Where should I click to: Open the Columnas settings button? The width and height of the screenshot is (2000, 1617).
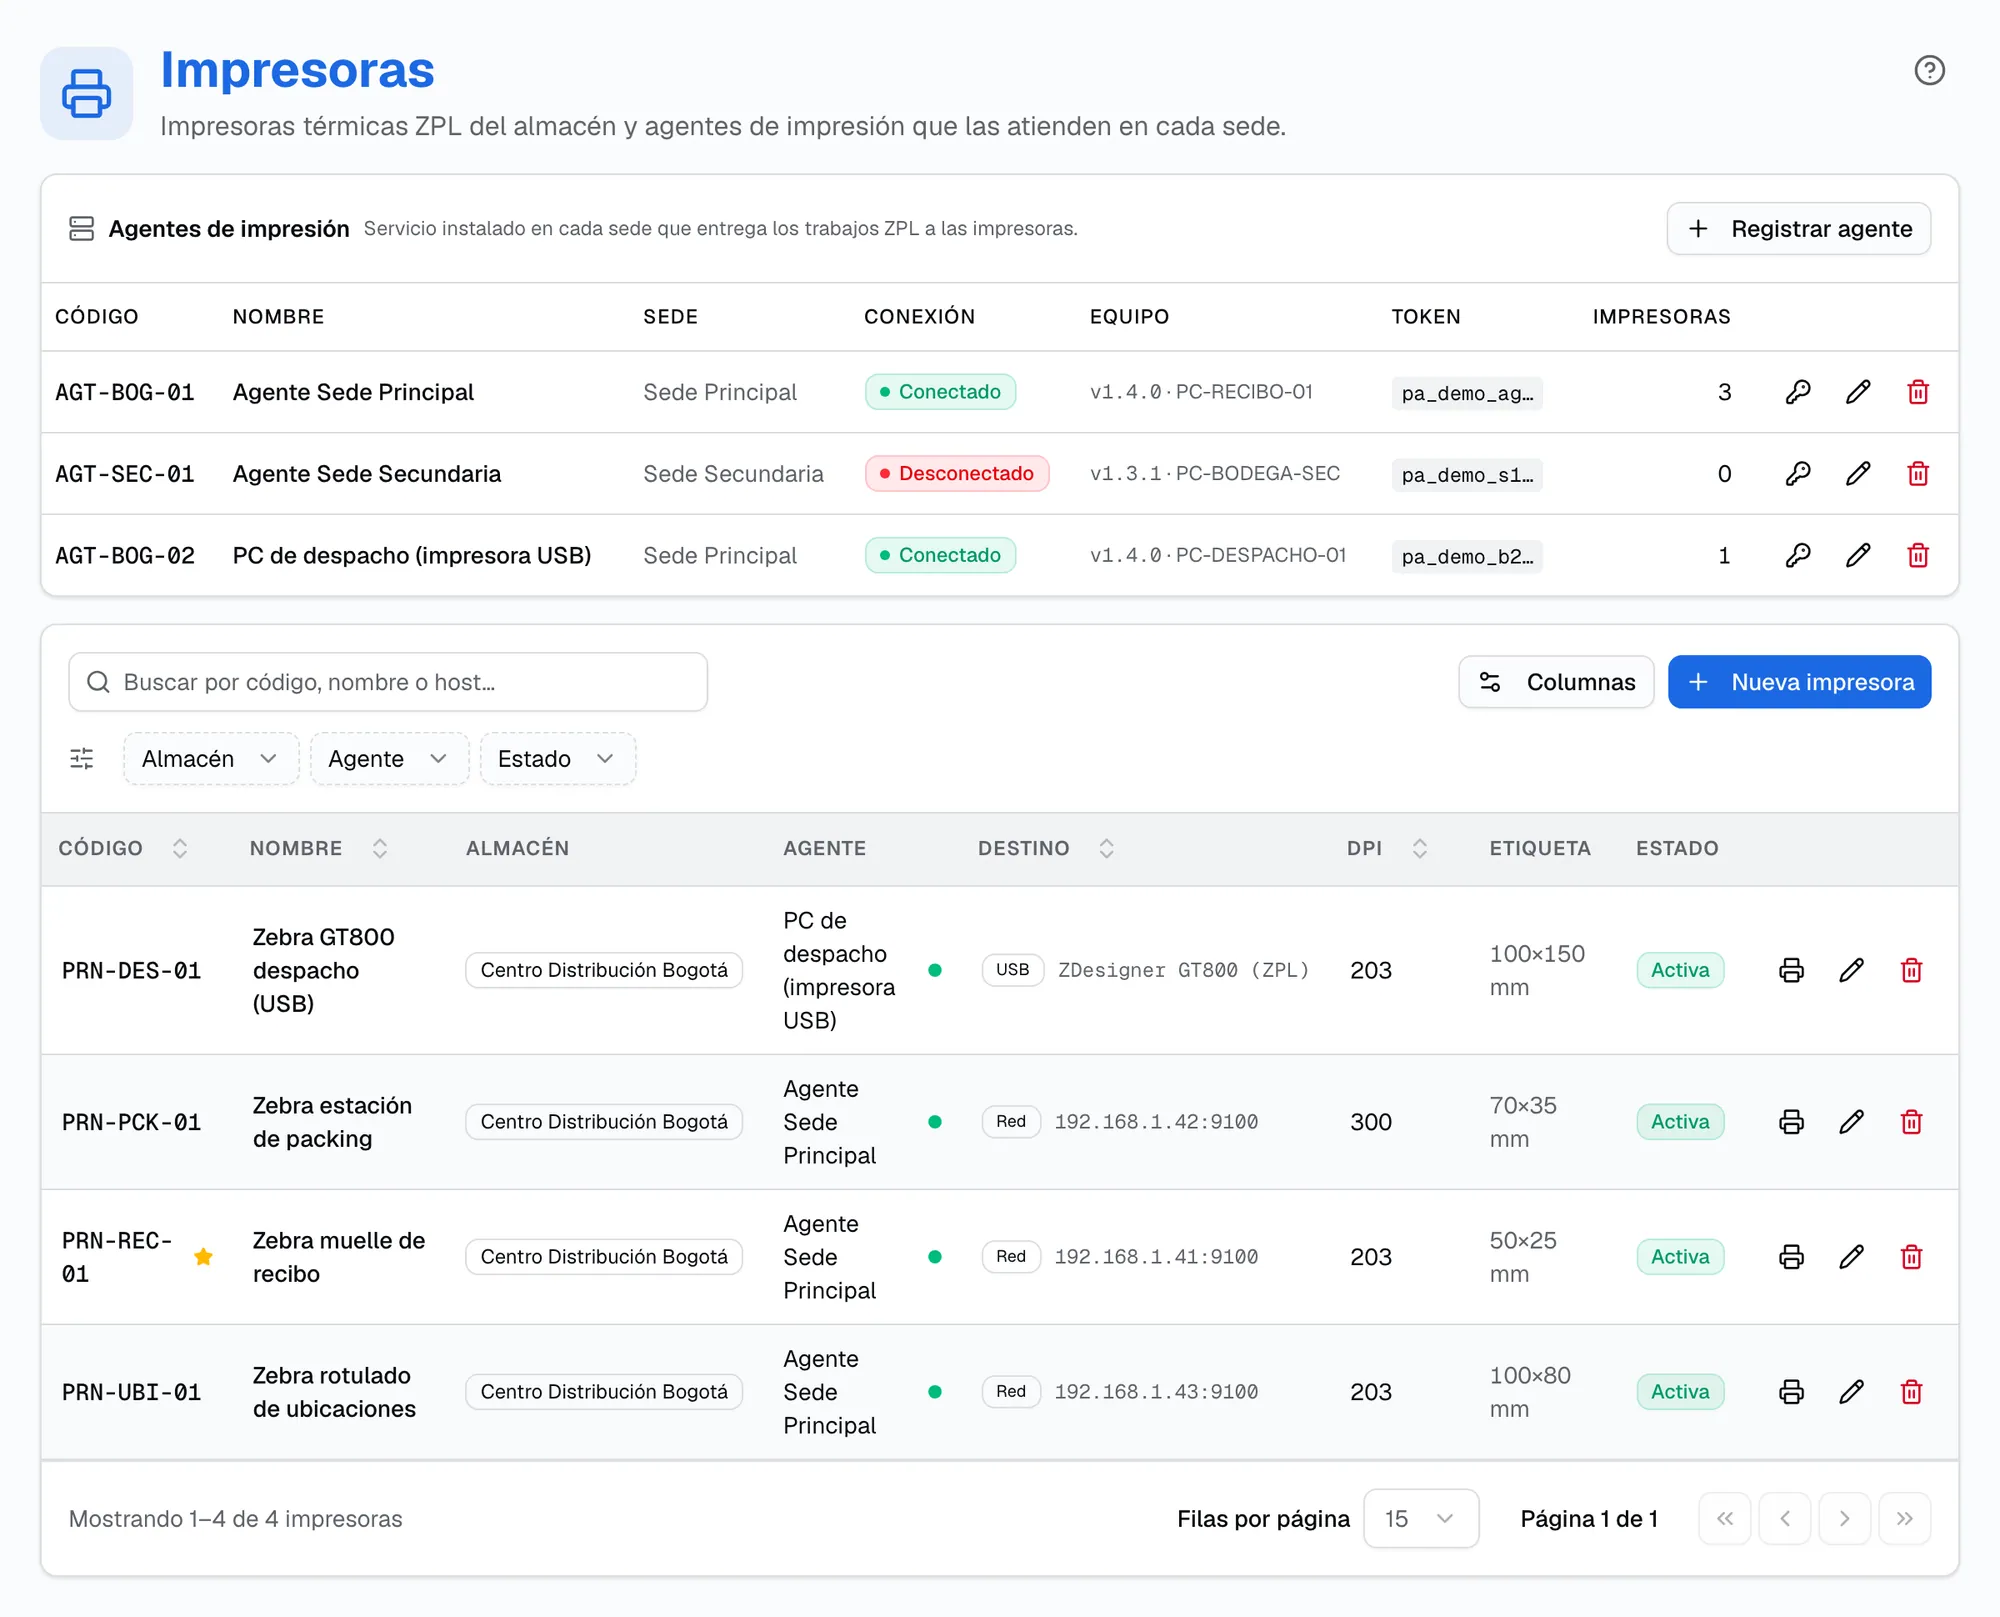pos(1557,682)
